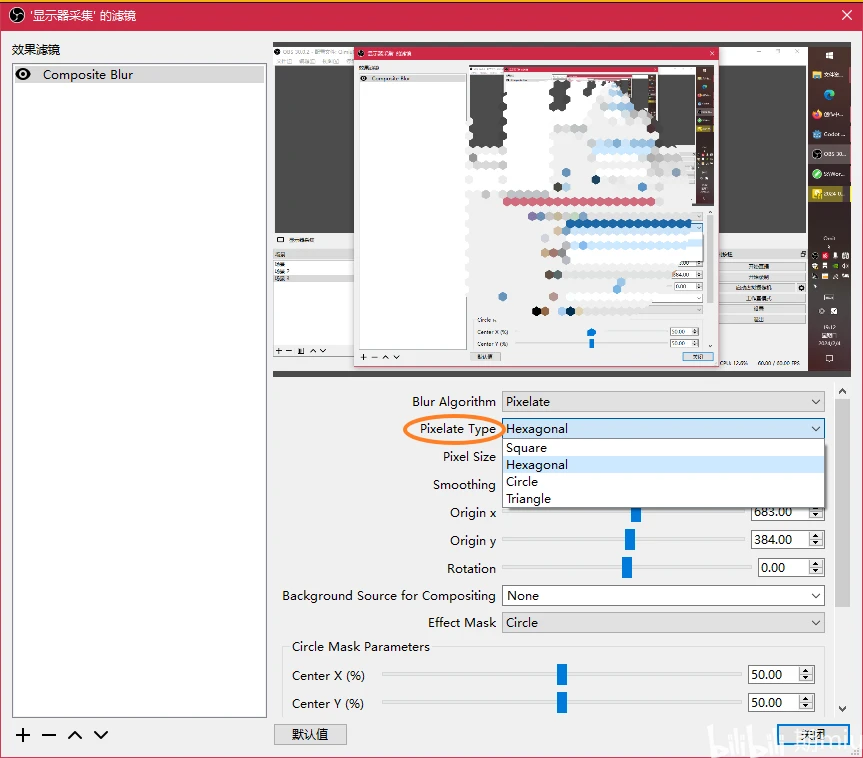
Task: Adjust the Origin x slider handle
Action: coord(636,515)
